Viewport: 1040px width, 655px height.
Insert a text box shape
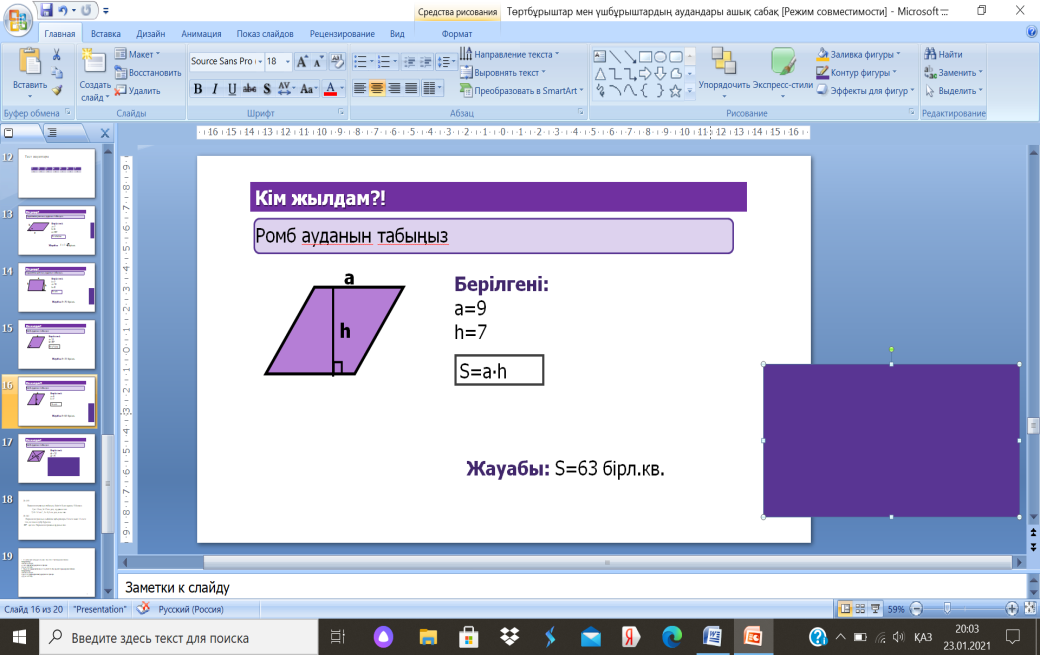click(x=600, y=56)
